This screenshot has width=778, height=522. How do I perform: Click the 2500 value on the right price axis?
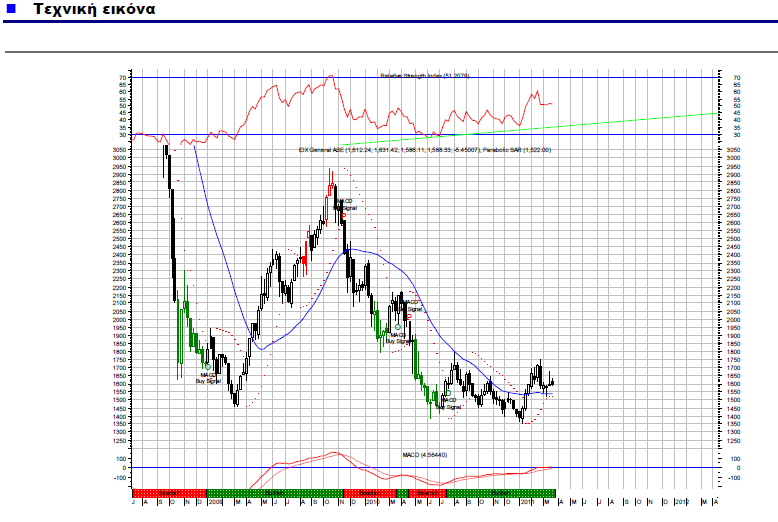(x=733, y=239)
